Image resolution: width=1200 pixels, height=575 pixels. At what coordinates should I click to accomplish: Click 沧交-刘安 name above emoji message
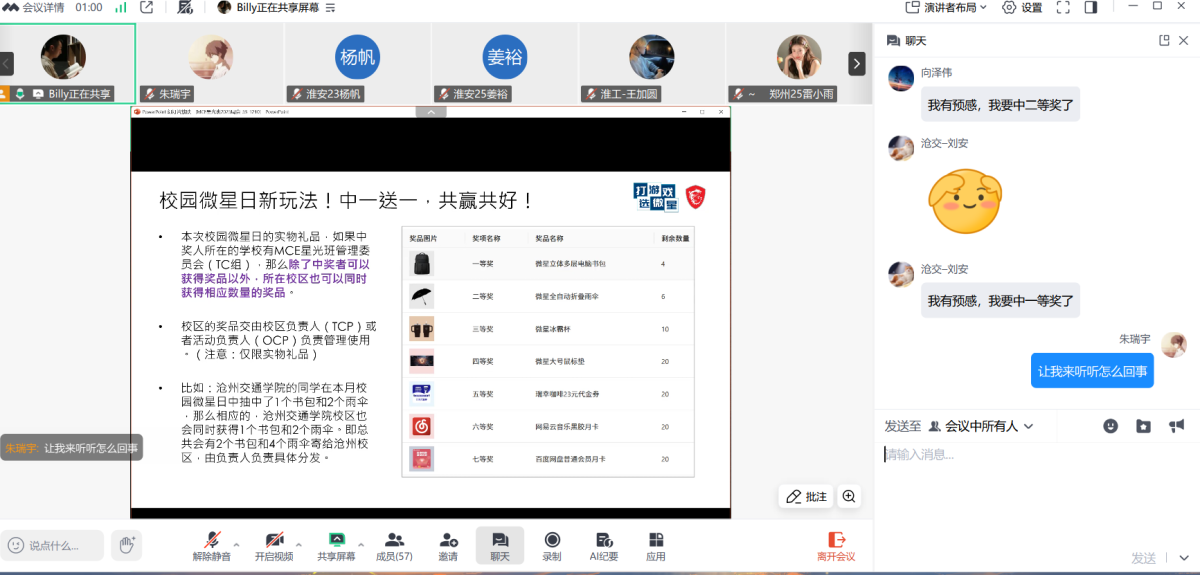tap(944, 143)
